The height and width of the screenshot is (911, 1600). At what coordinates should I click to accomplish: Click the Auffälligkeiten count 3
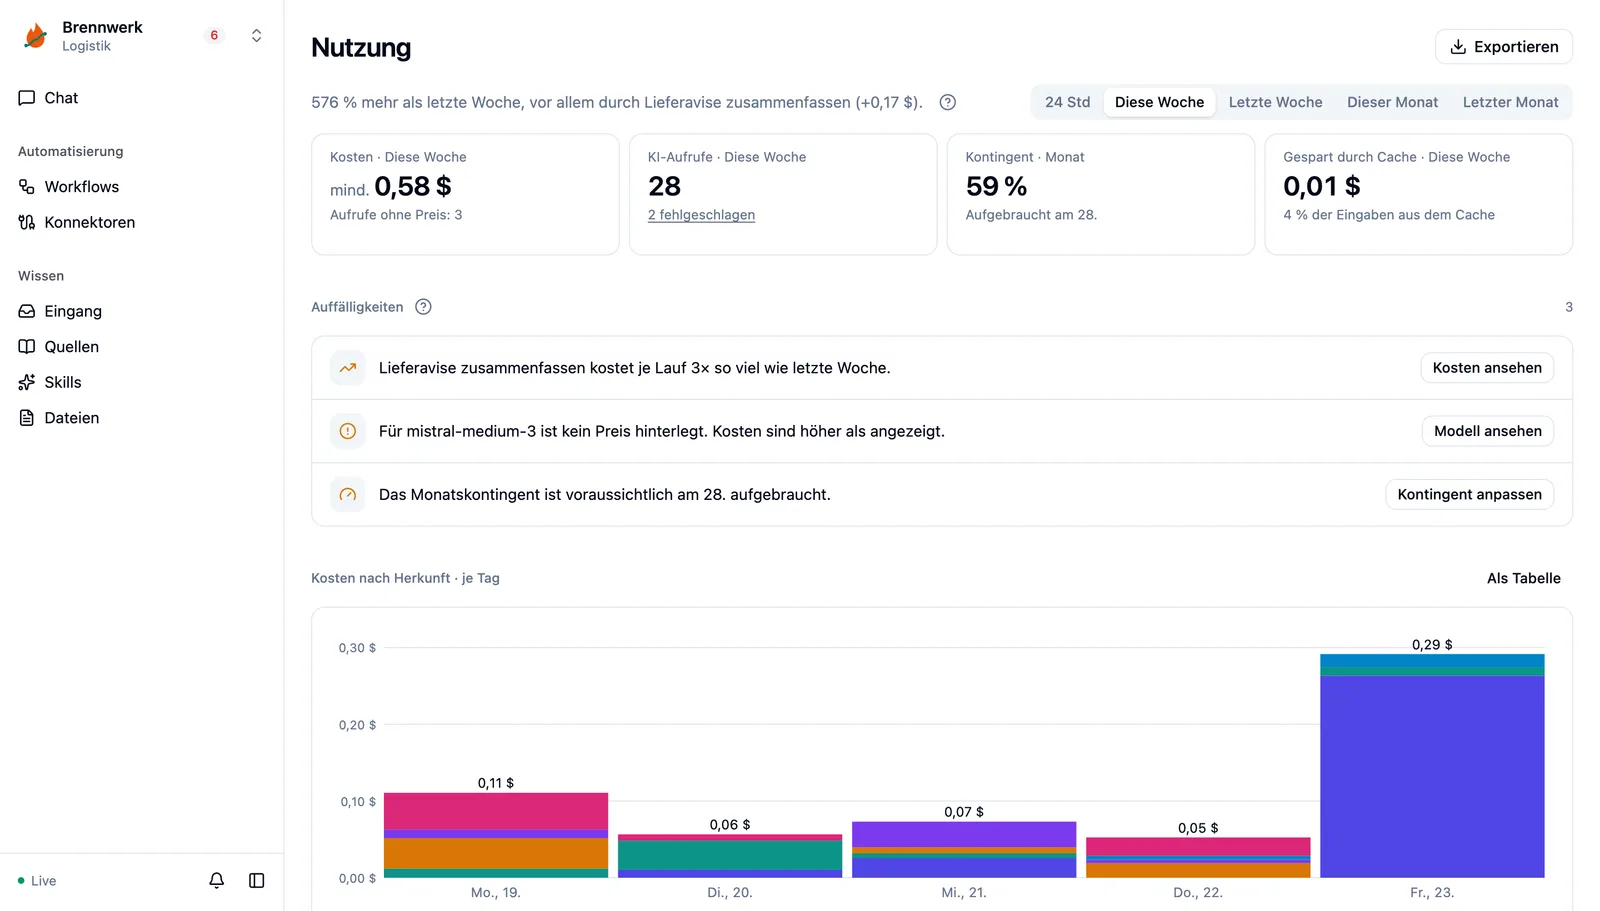(x=1568, y=307)
